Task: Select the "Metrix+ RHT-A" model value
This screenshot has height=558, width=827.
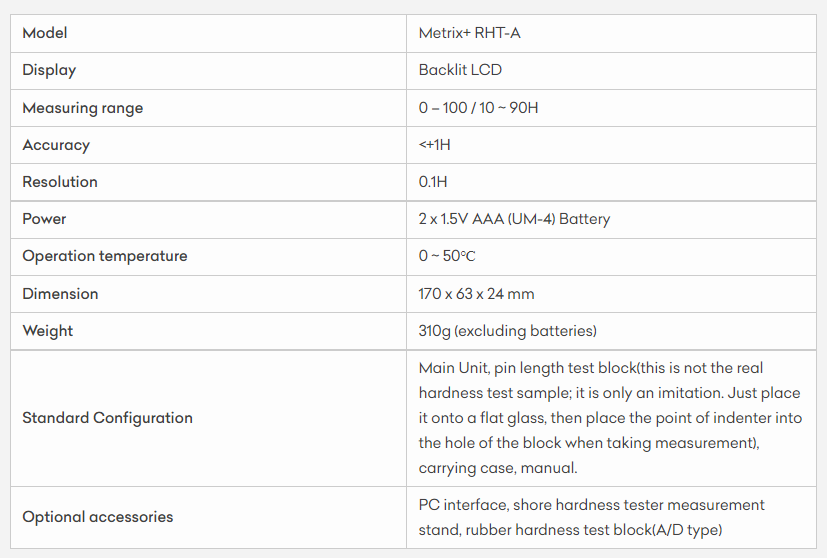Action: [469, 33]
